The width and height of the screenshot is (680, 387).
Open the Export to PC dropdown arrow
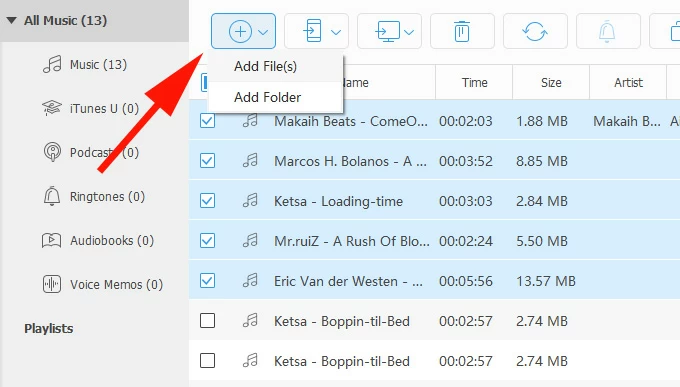(x=409, y=32)
